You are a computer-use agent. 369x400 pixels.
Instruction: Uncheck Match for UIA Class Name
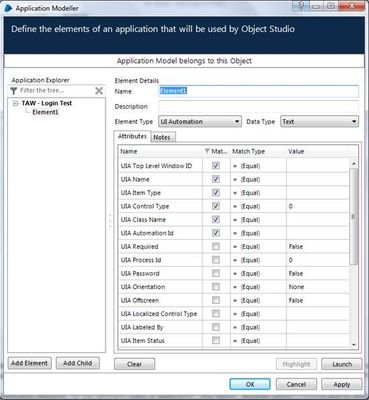pos(216,219)
